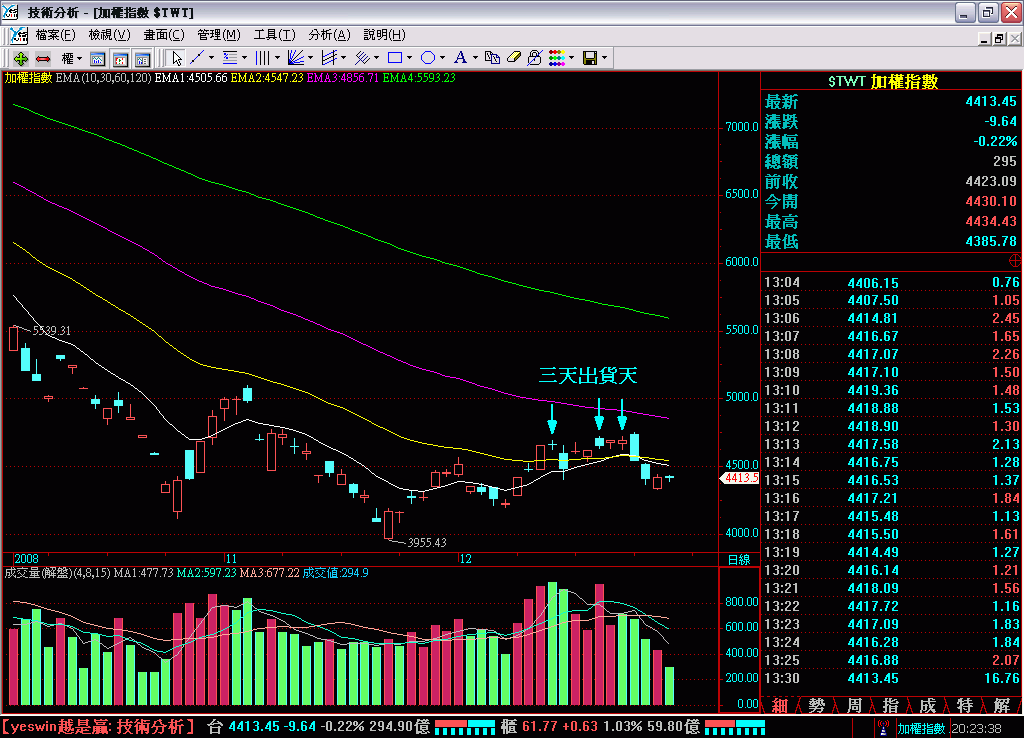Viewport: 1024px width, 738px height.
Task: Click the green four-arrow move icon
Action: [x=20, y=58]
